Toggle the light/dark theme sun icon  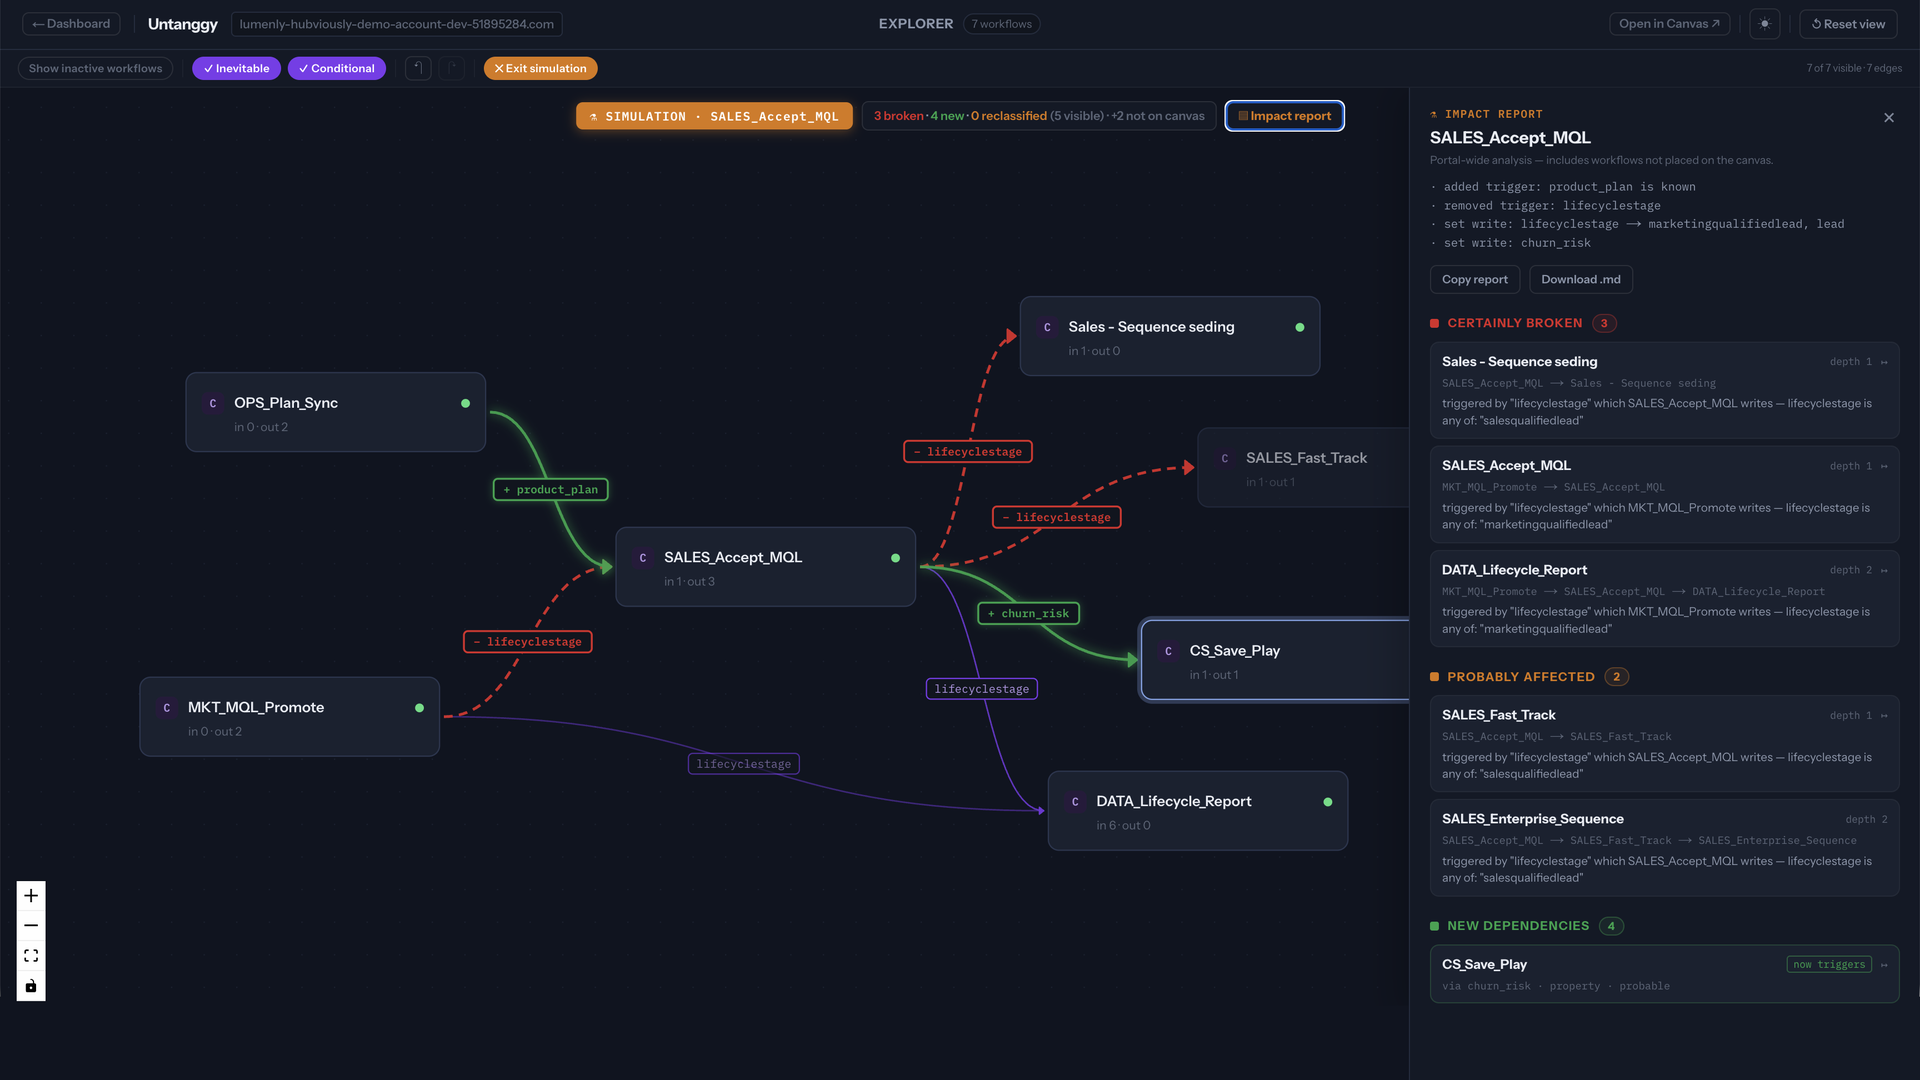click(x=1765, y=24)
